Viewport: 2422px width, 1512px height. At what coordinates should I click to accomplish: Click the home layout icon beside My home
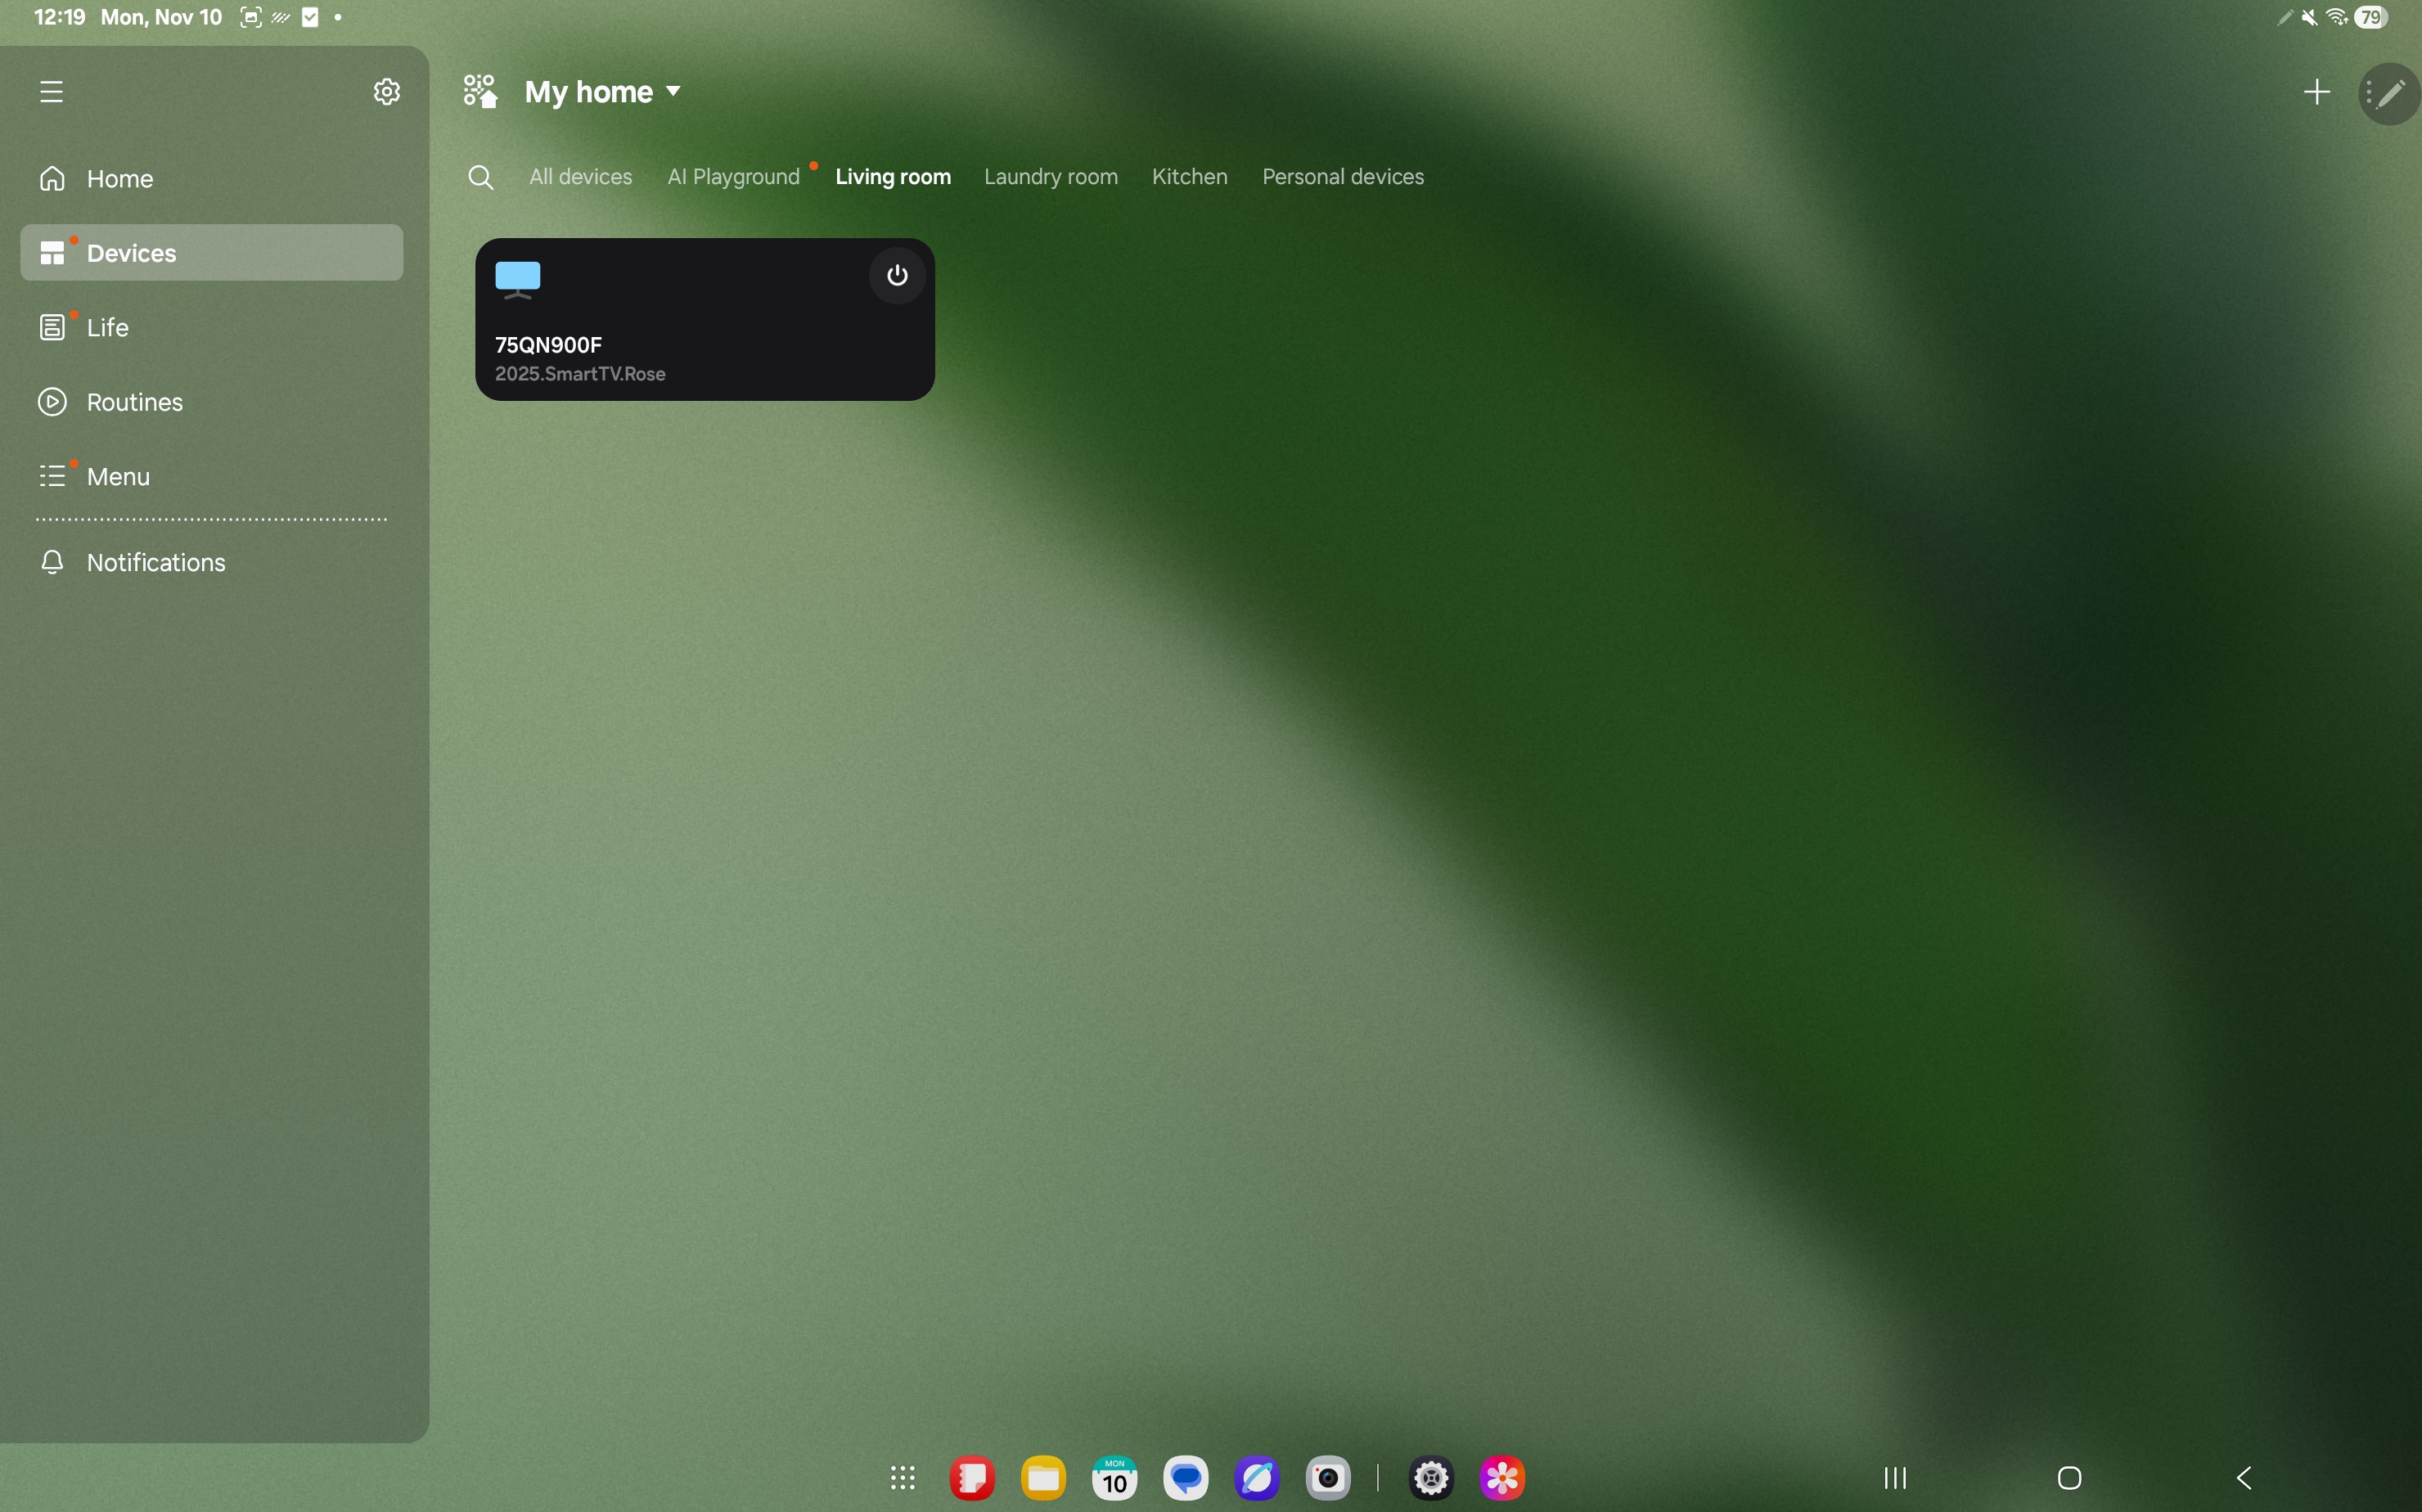click(x=481, y=92)
